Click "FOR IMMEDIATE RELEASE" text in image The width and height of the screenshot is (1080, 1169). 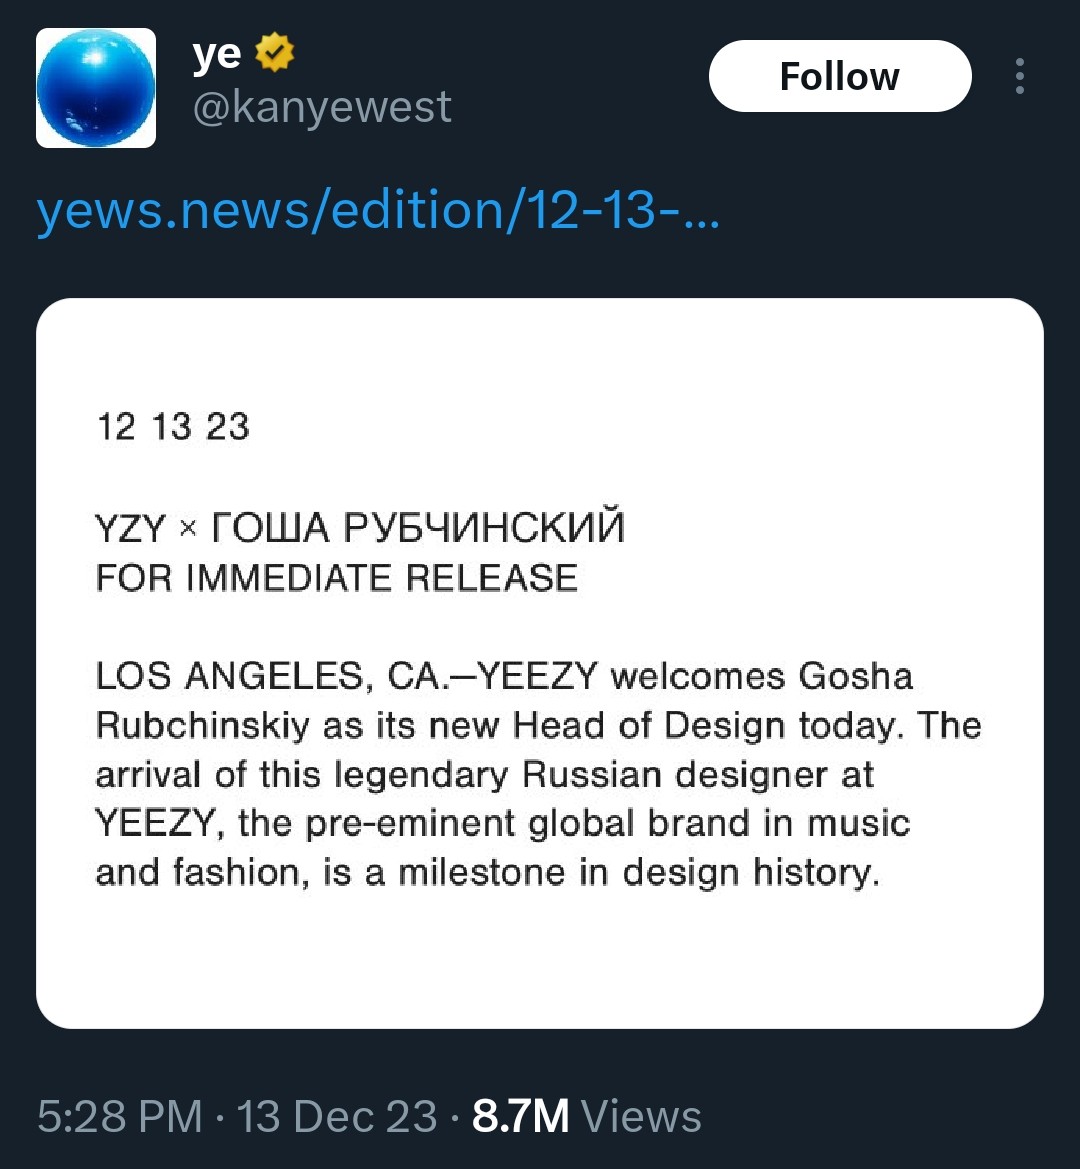pyautogui.click(x=337, y=578)
